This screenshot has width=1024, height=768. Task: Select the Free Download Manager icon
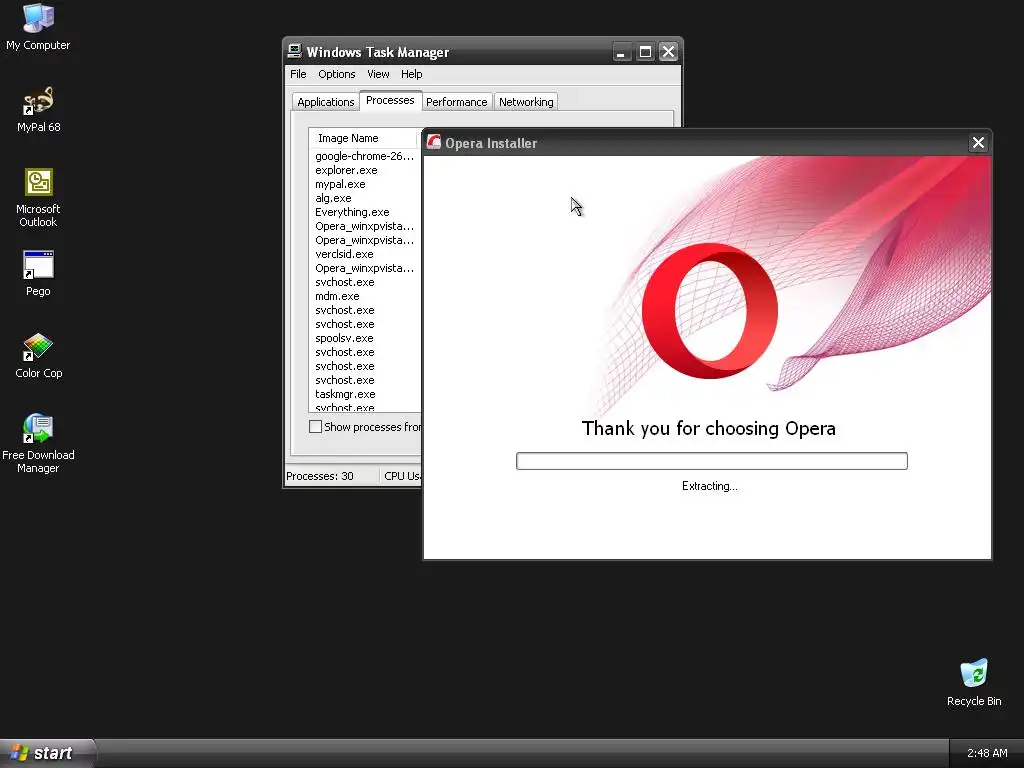coord(38,443)
